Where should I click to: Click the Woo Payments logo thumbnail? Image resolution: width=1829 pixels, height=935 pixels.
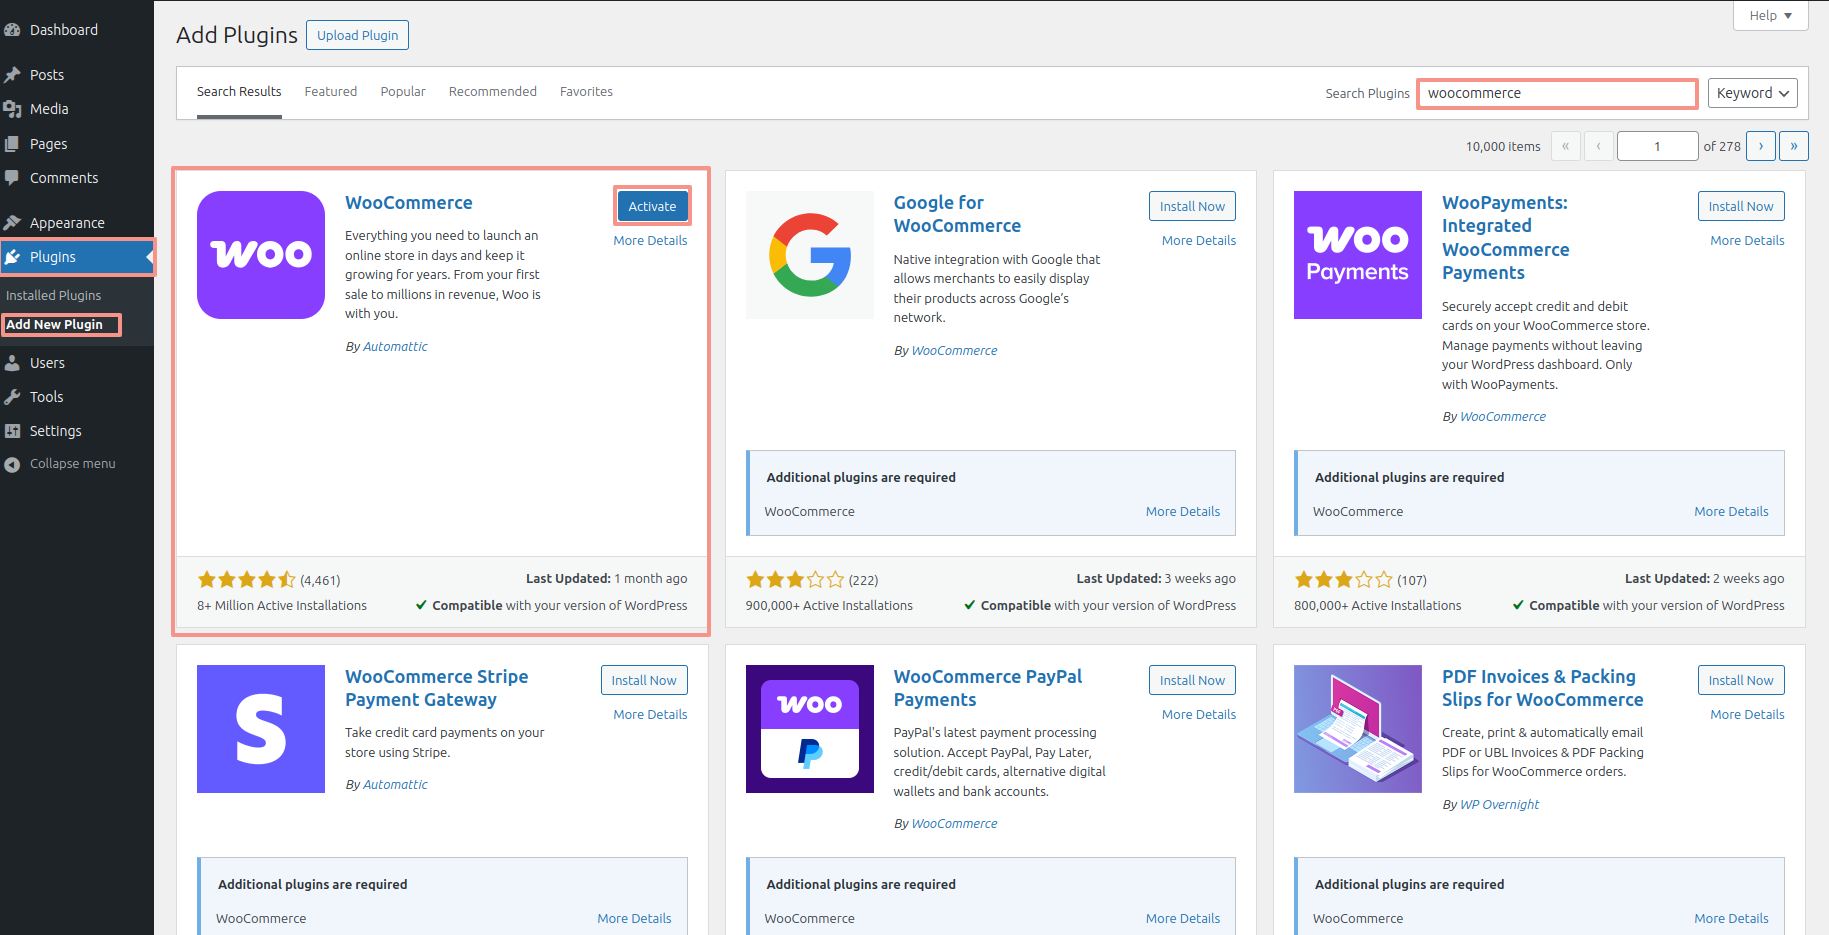pyautogui.click(x=1358, y=255)
